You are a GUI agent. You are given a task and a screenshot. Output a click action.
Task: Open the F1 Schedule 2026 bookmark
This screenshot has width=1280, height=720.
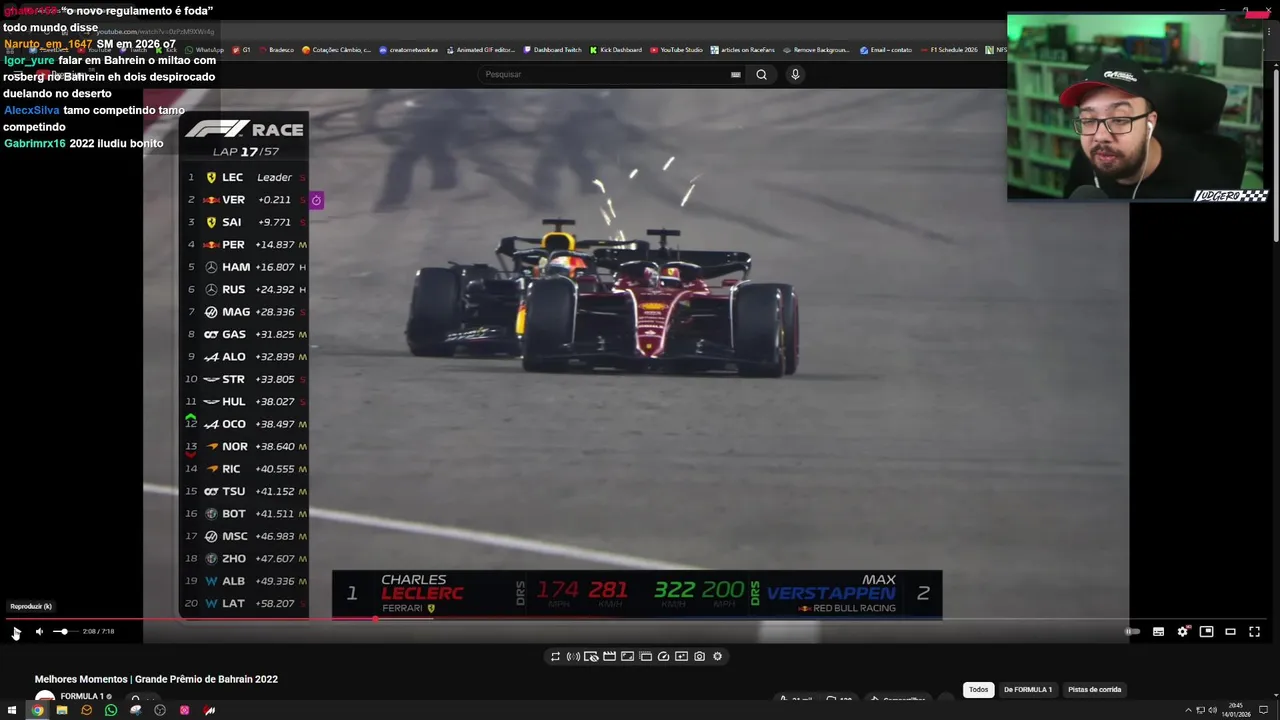tap(949, 50)
